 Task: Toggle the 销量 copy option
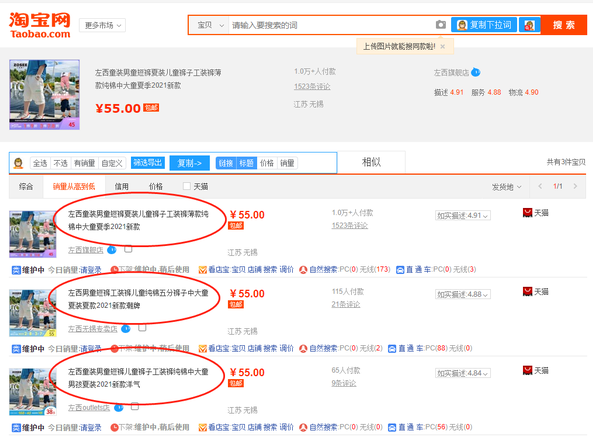[287, 163]
